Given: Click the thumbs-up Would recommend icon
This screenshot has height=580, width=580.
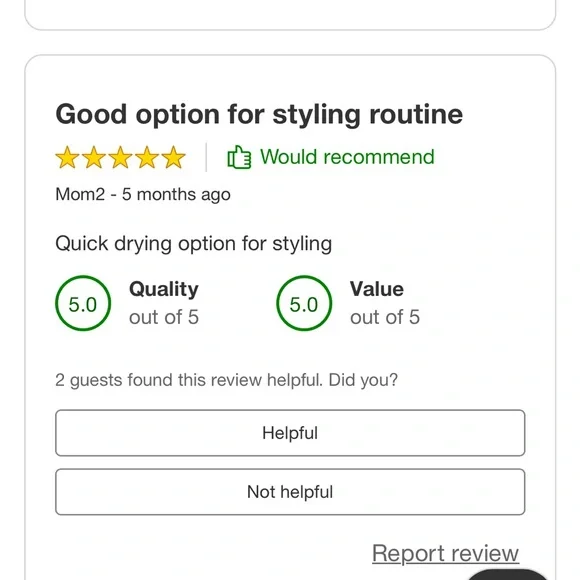Looking at the screenshot, I should tap(239, 157).
